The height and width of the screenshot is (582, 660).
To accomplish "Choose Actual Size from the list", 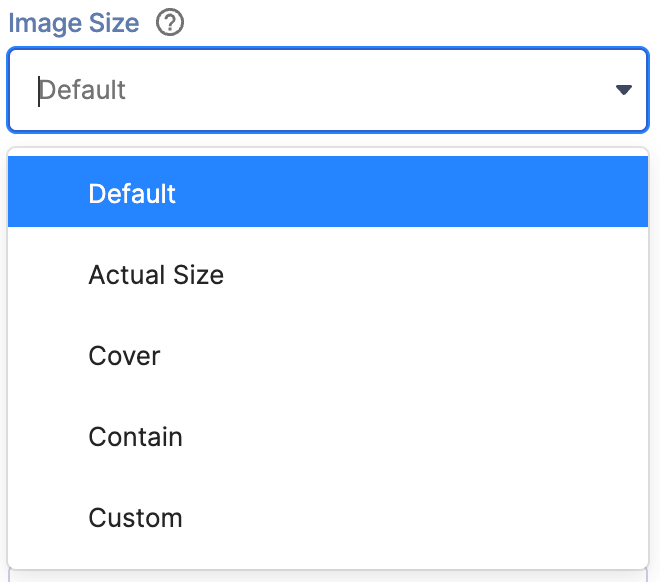I will click(327, 275).
